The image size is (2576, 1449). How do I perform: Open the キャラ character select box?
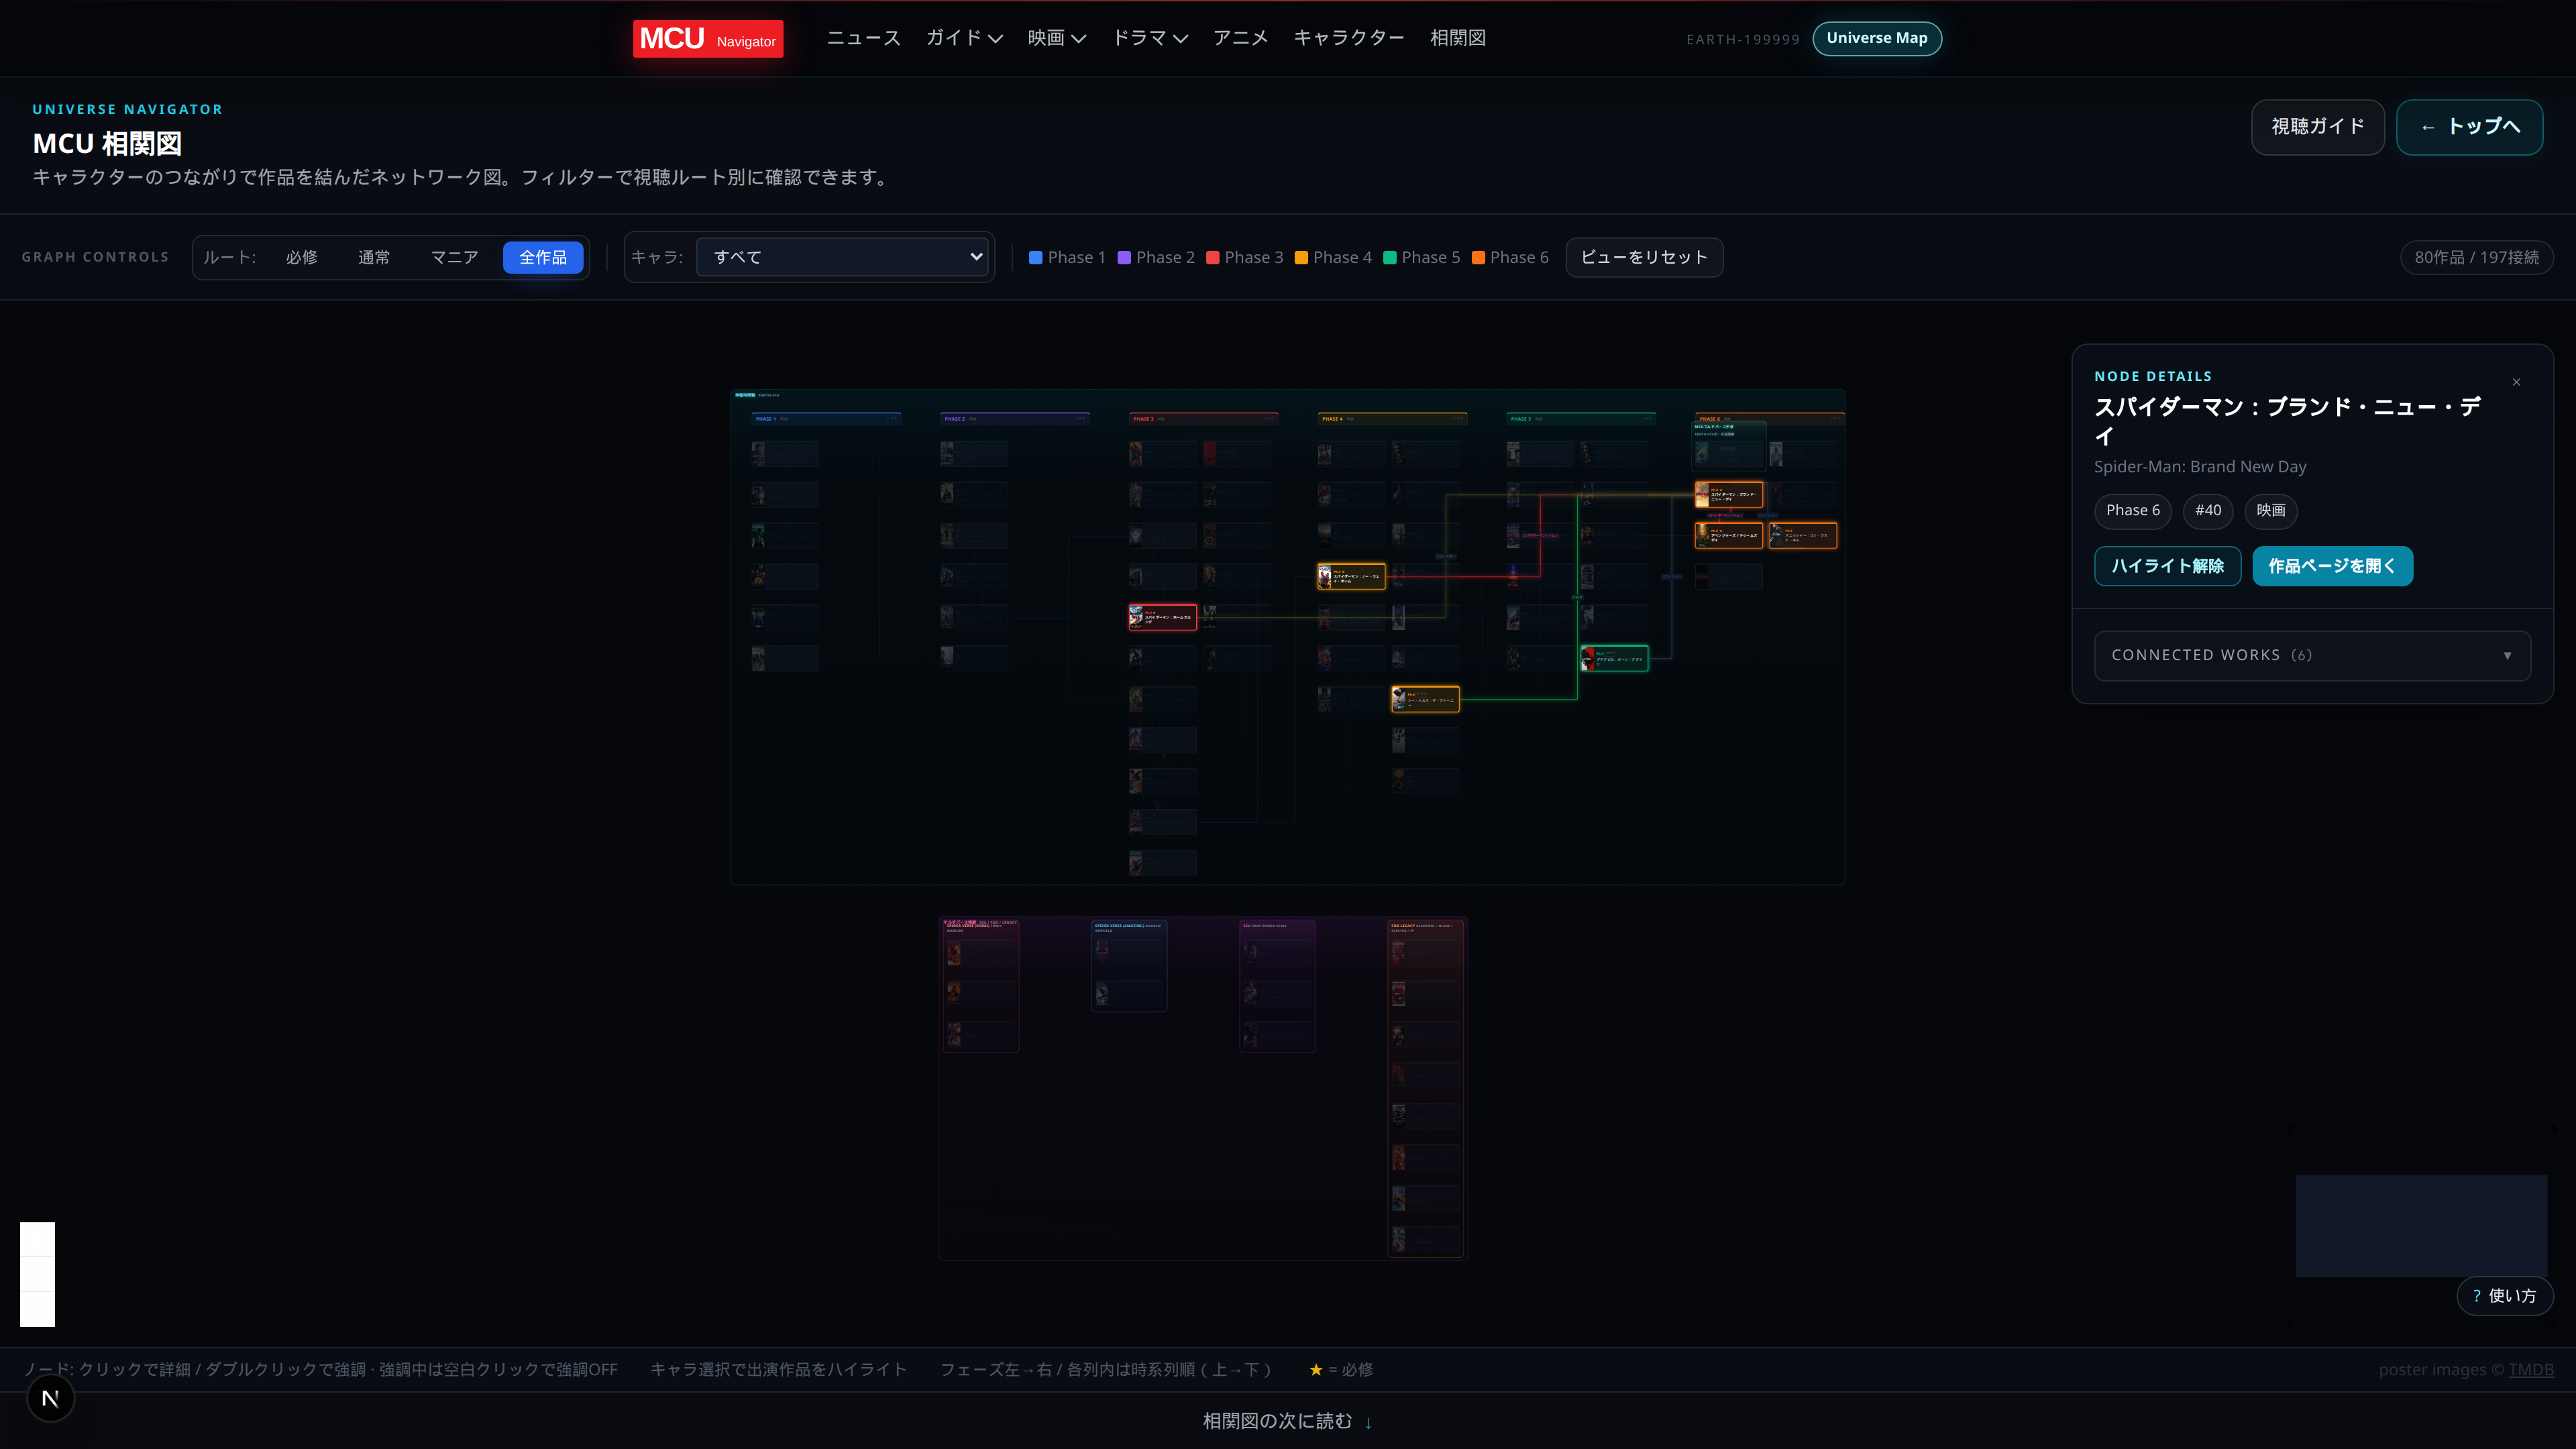(842, 257)
